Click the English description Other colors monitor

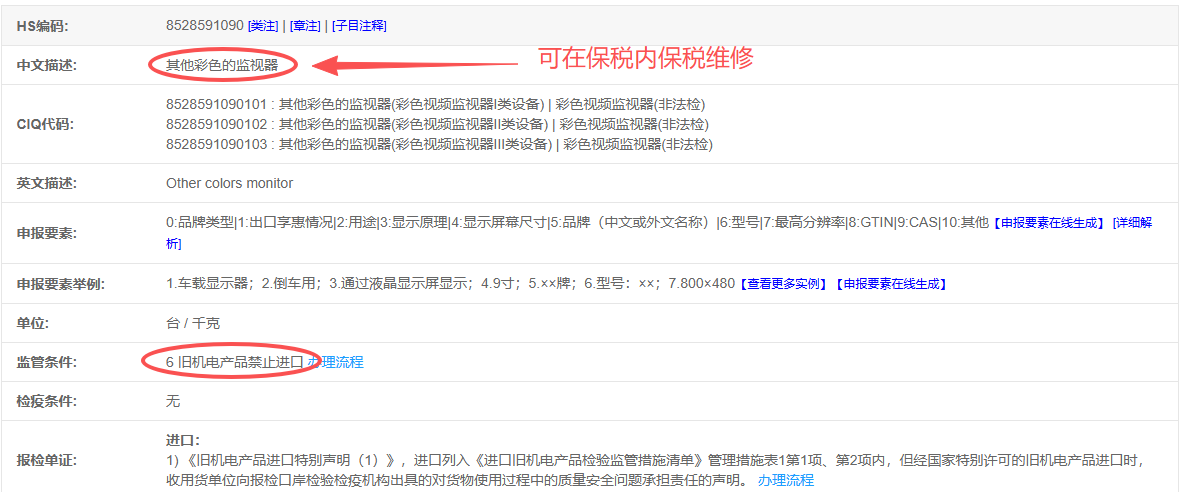pos(229,184)
